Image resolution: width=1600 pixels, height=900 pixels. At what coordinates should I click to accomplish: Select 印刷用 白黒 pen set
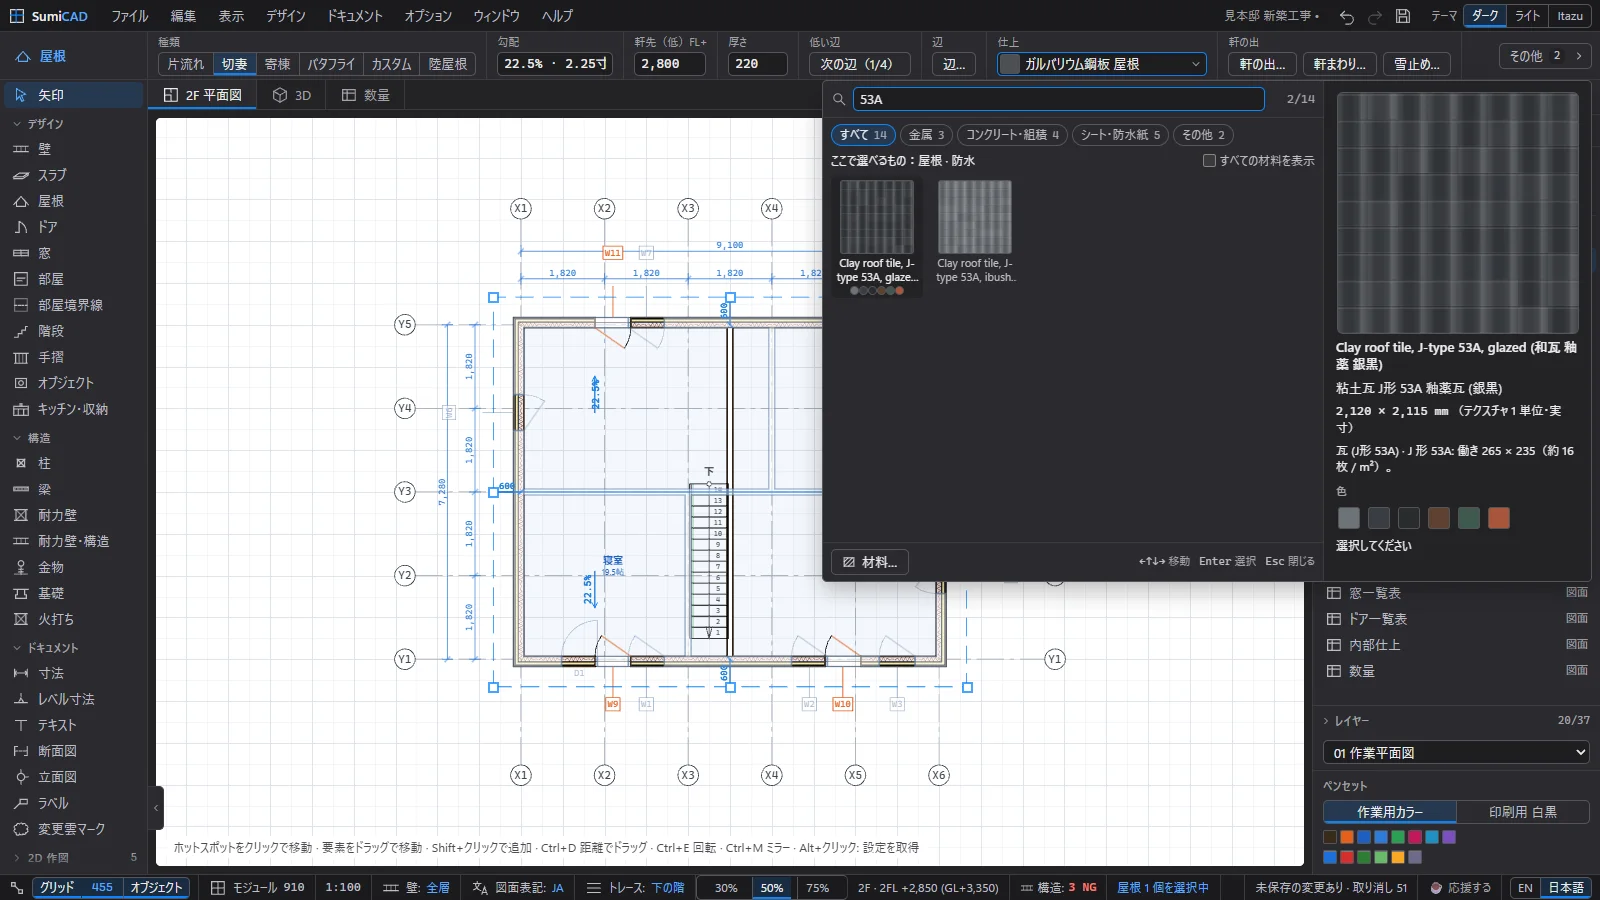click(x=1522, y=812)
